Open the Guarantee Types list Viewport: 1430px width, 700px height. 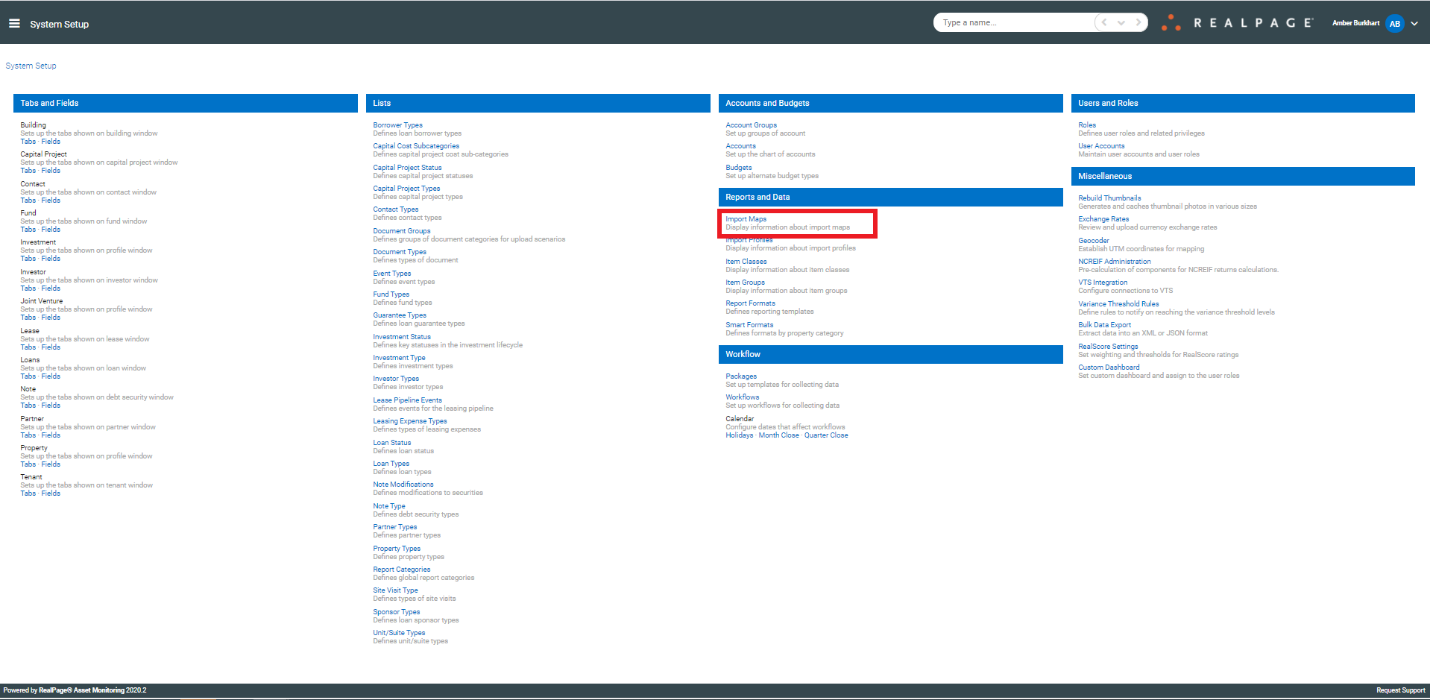pyautogui.click(x=399, y=315)
